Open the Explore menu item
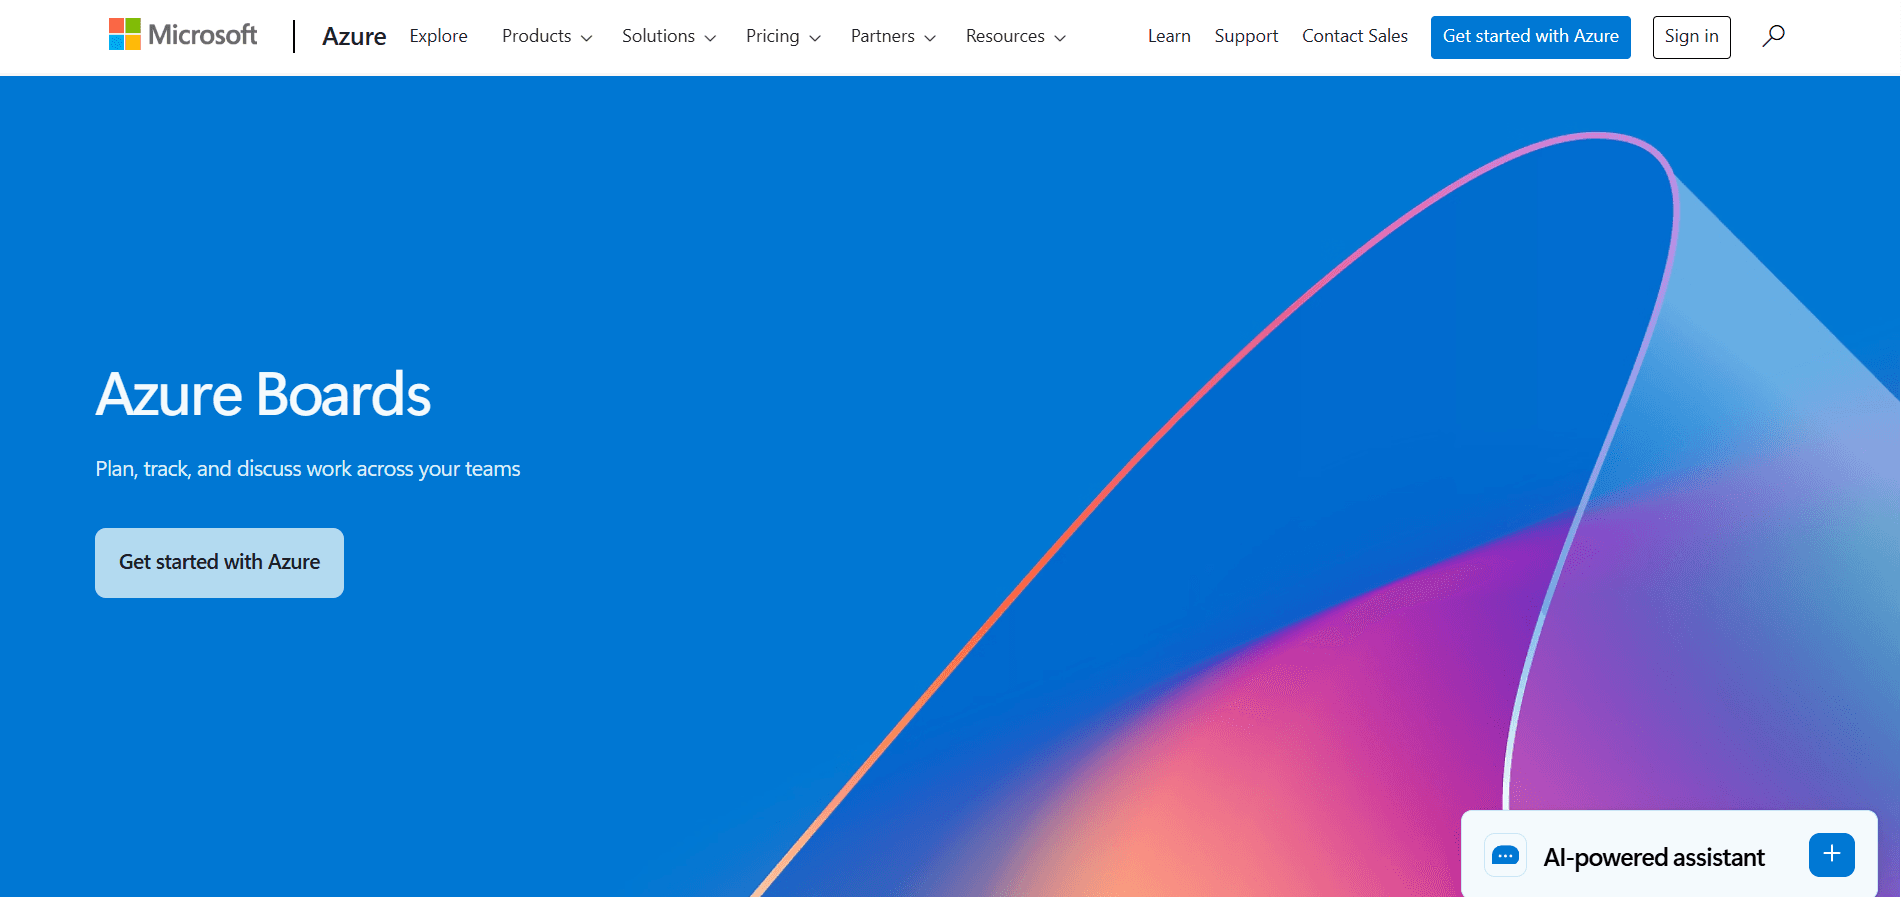Screen dimensions: 1901x897 tap(438, 36)
